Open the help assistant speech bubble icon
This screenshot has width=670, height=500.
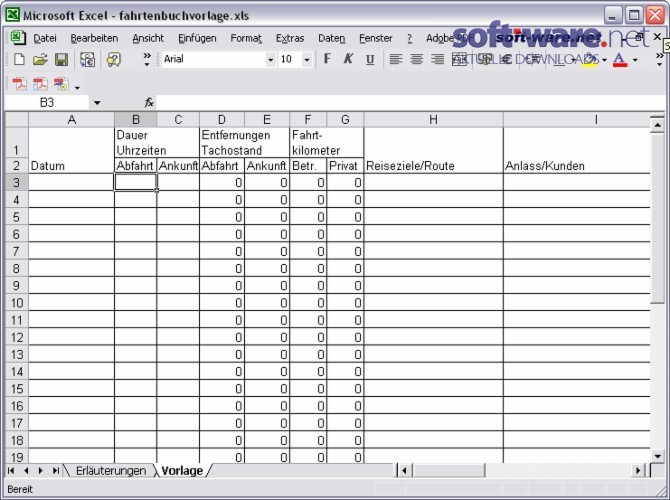pyautogui.click(x=114, y=59)
